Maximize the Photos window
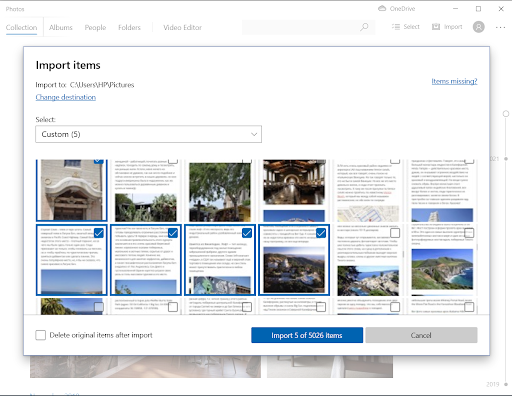The image size is (512, 396). click(478, 9)
